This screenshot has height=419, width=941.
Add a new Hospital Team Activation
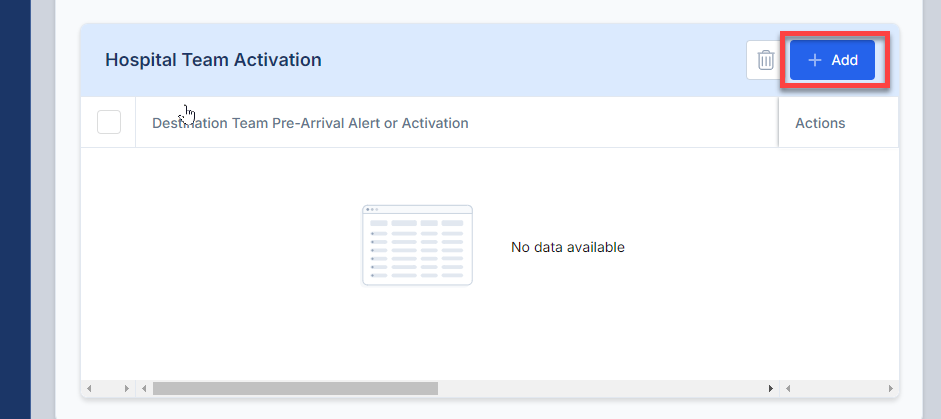(832, 60)
